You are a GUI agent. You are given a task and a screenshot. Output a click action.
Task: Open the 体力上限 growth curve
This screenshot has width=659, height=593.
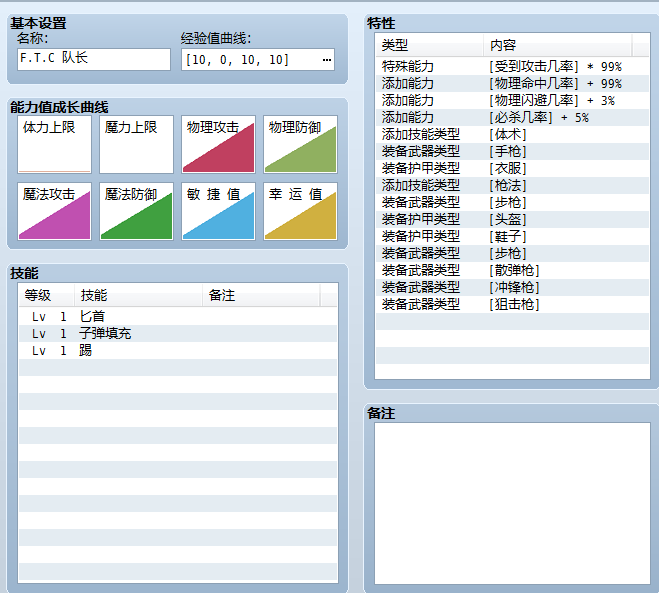click(54, 144)
